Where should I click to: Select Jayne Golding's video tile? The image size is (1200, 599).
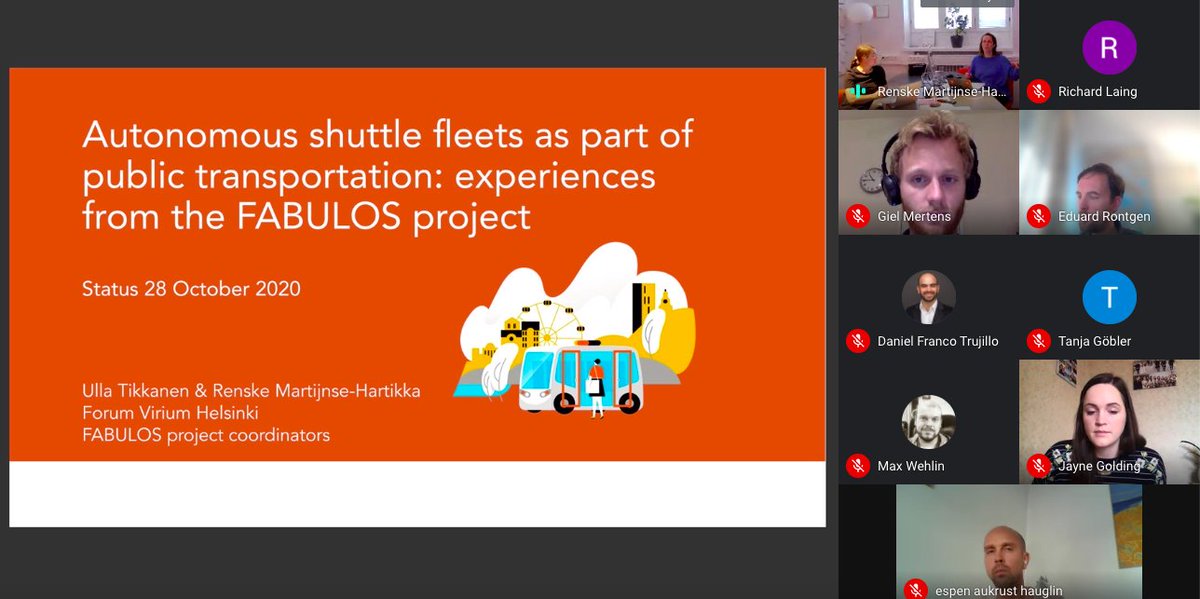click(x=1109, y=422)
